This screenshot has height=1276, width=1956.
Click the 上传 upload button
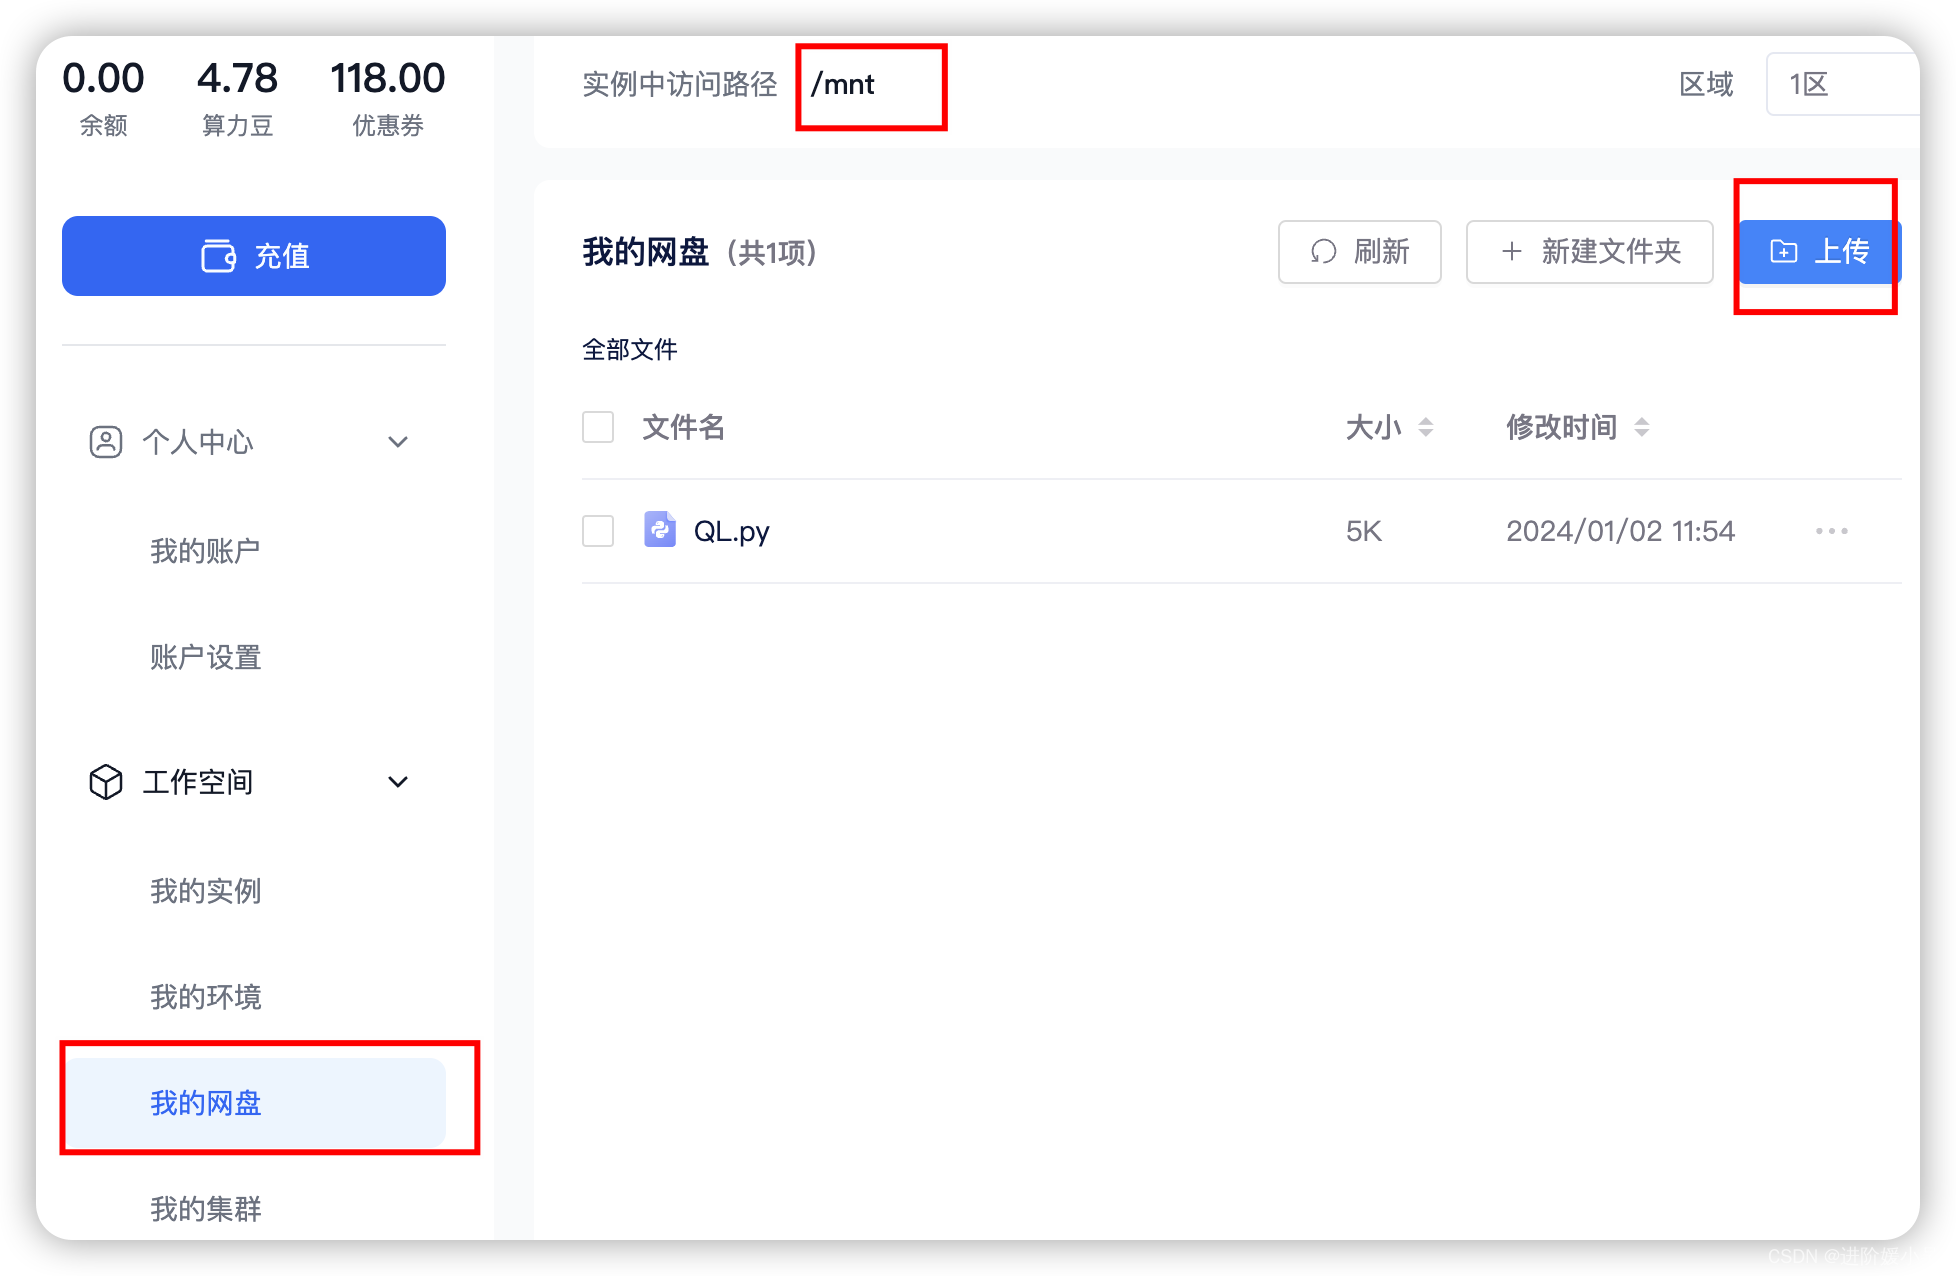(x=1820, y=252)
